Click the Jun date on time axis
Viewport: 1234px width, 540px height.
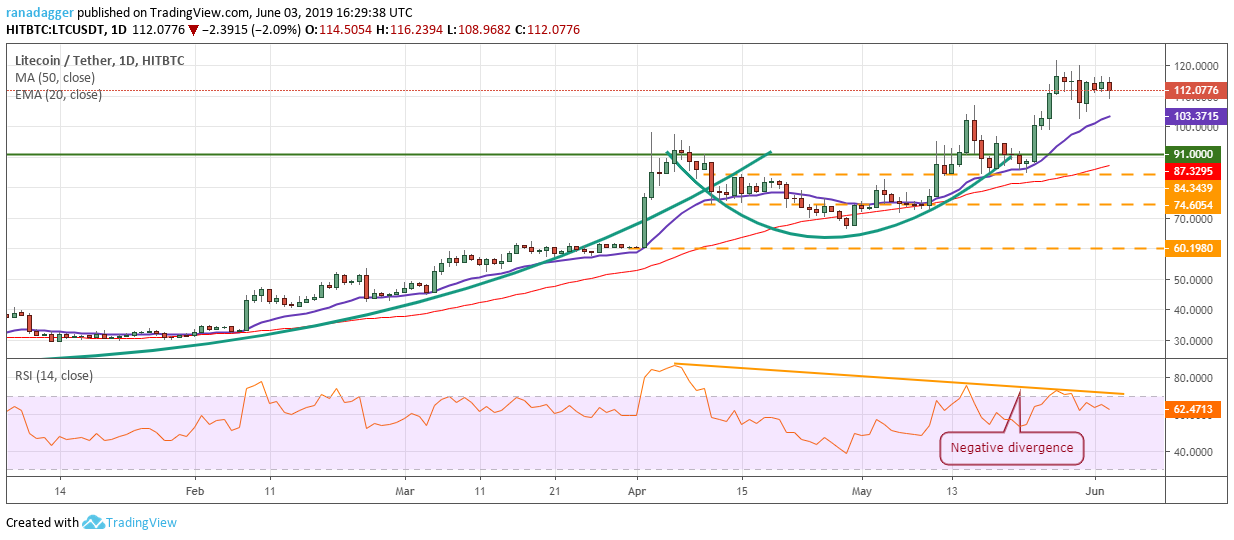pos(1095,493)
